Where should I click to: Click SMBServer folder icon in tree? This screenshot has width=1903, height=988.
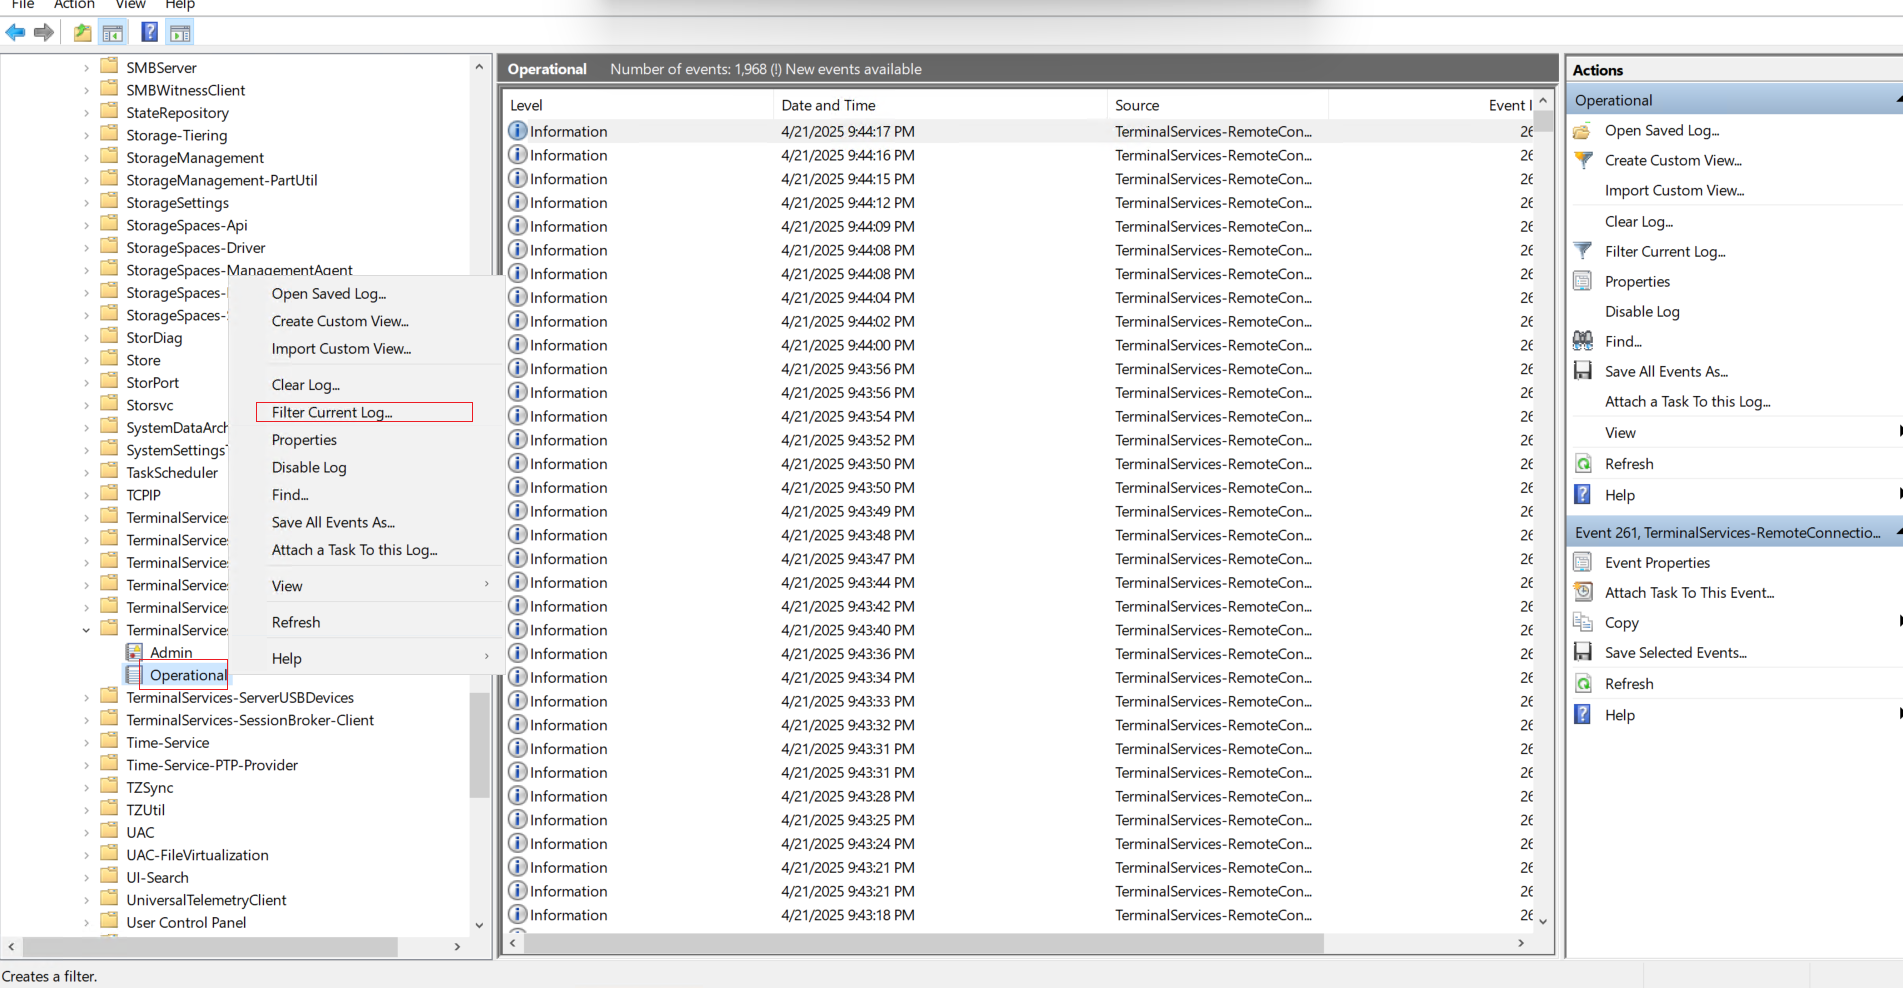tap(110, 67)
